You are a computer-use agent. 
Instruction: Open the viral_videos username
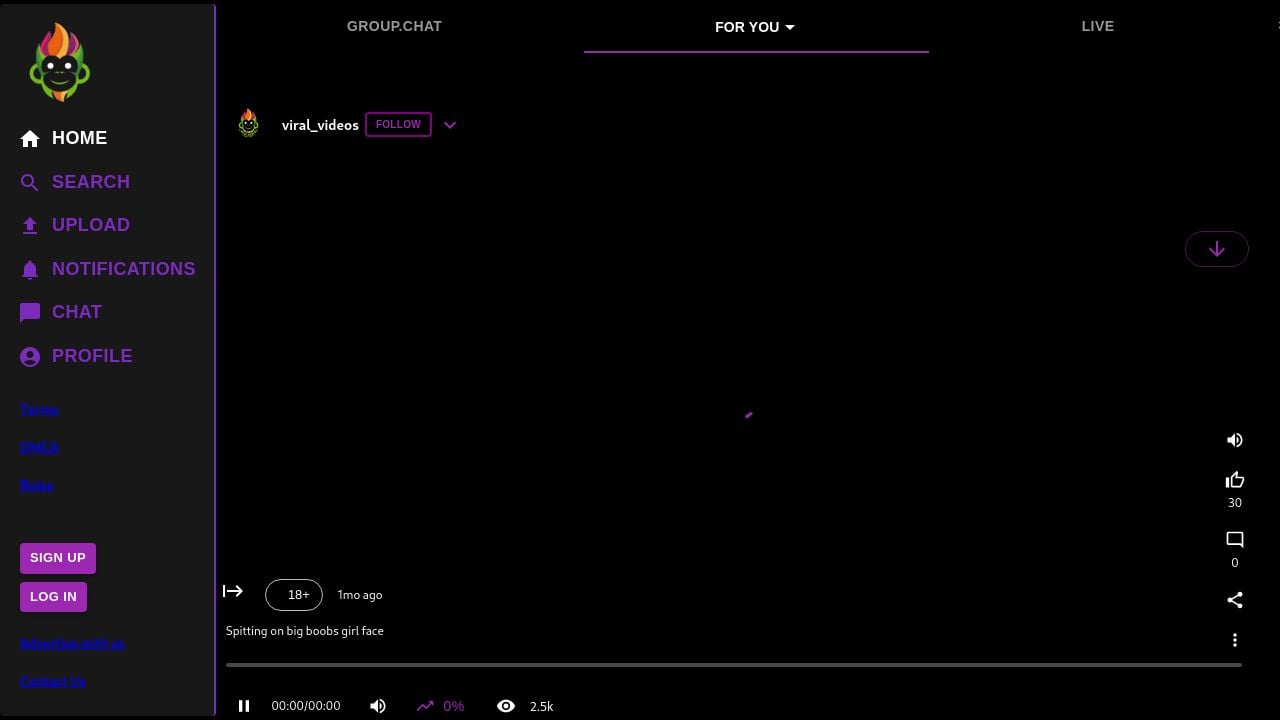tap(320, 125)
